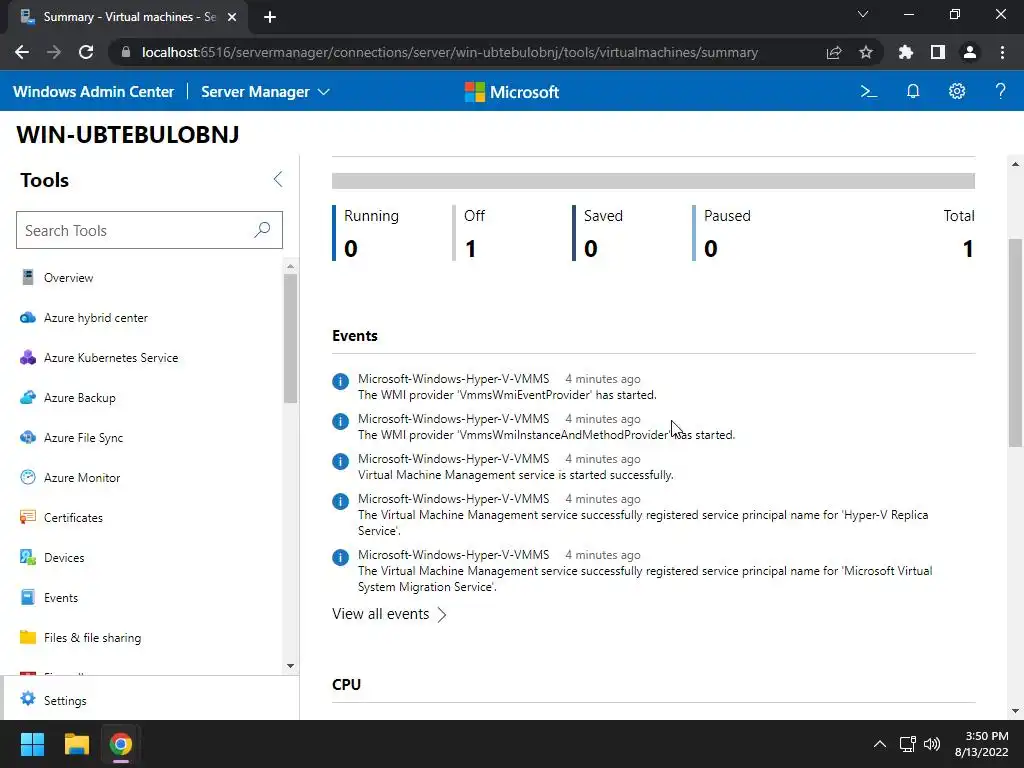Select the Running virtual machines count

(351, 249)
